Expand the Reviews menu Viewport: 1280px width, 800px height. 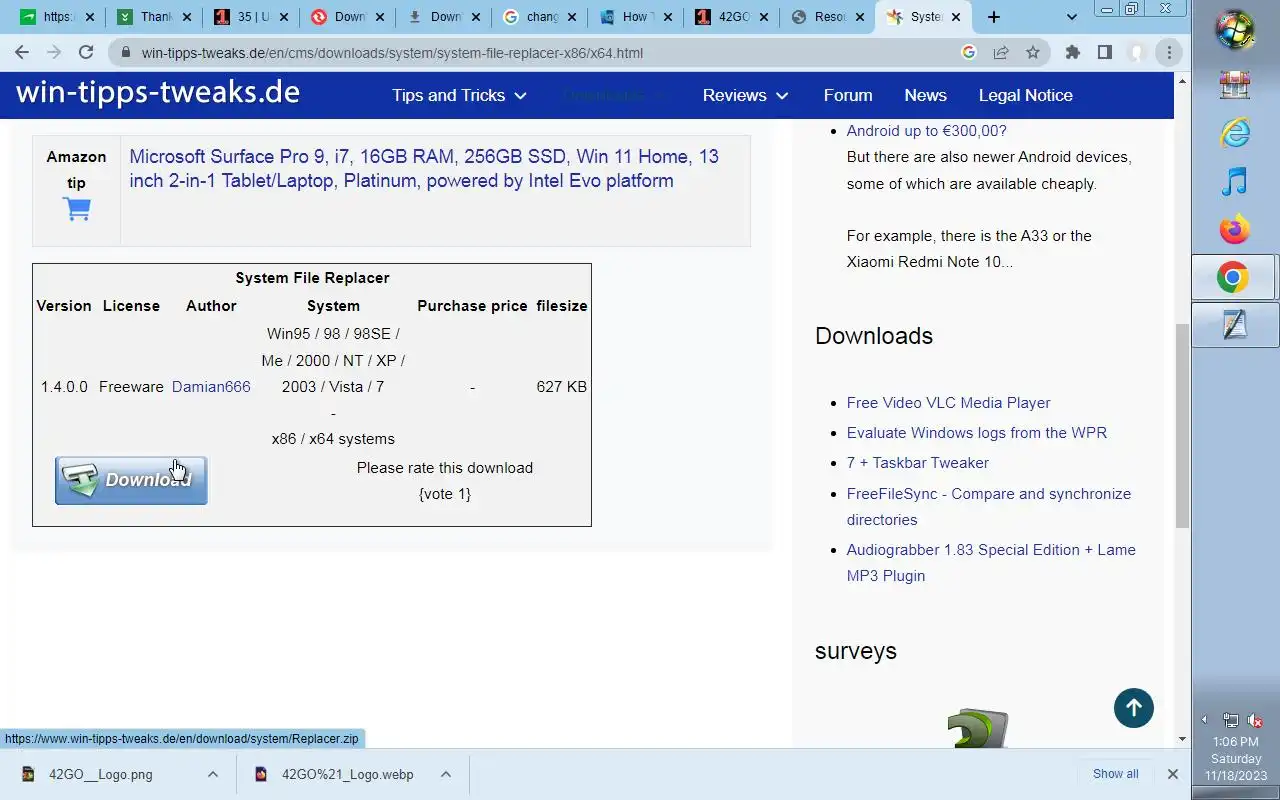[745, 95]
